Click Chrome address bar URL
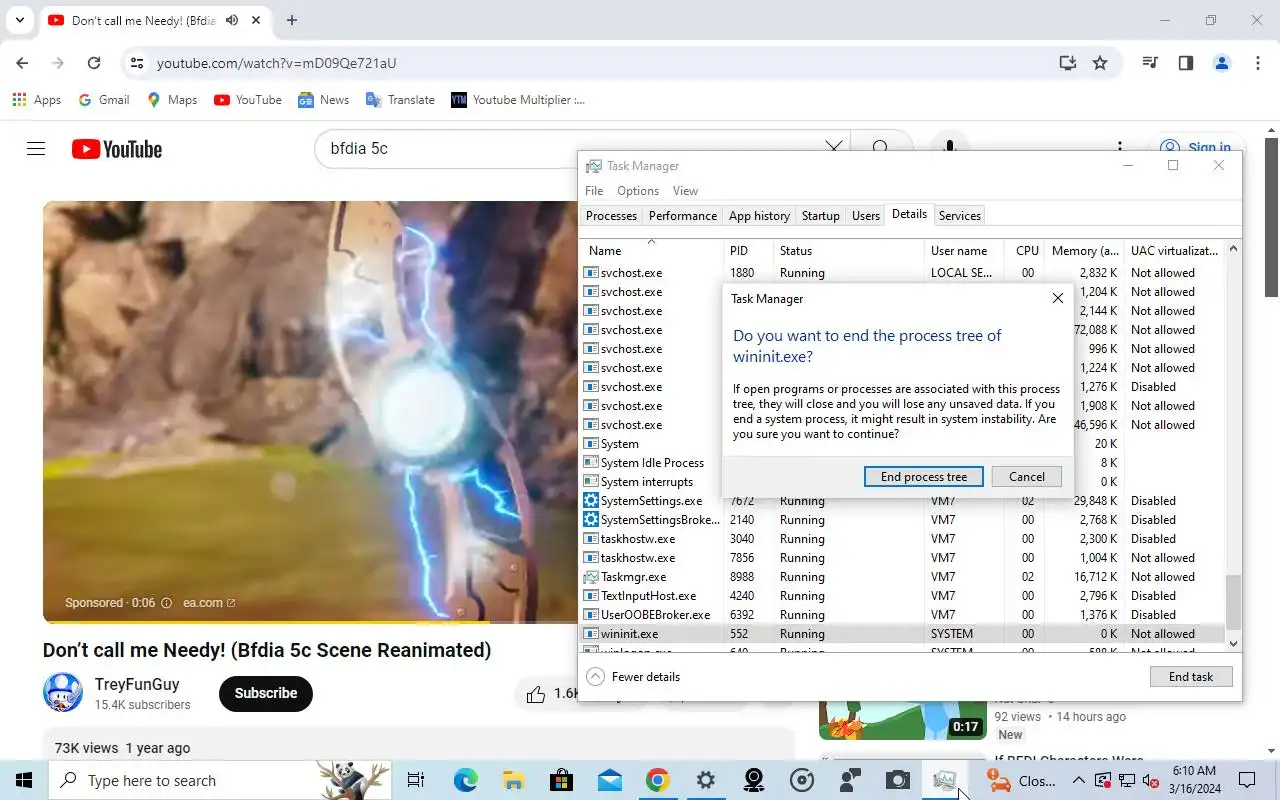This screenshot has height=800, width=1280. tap(276, 63)
